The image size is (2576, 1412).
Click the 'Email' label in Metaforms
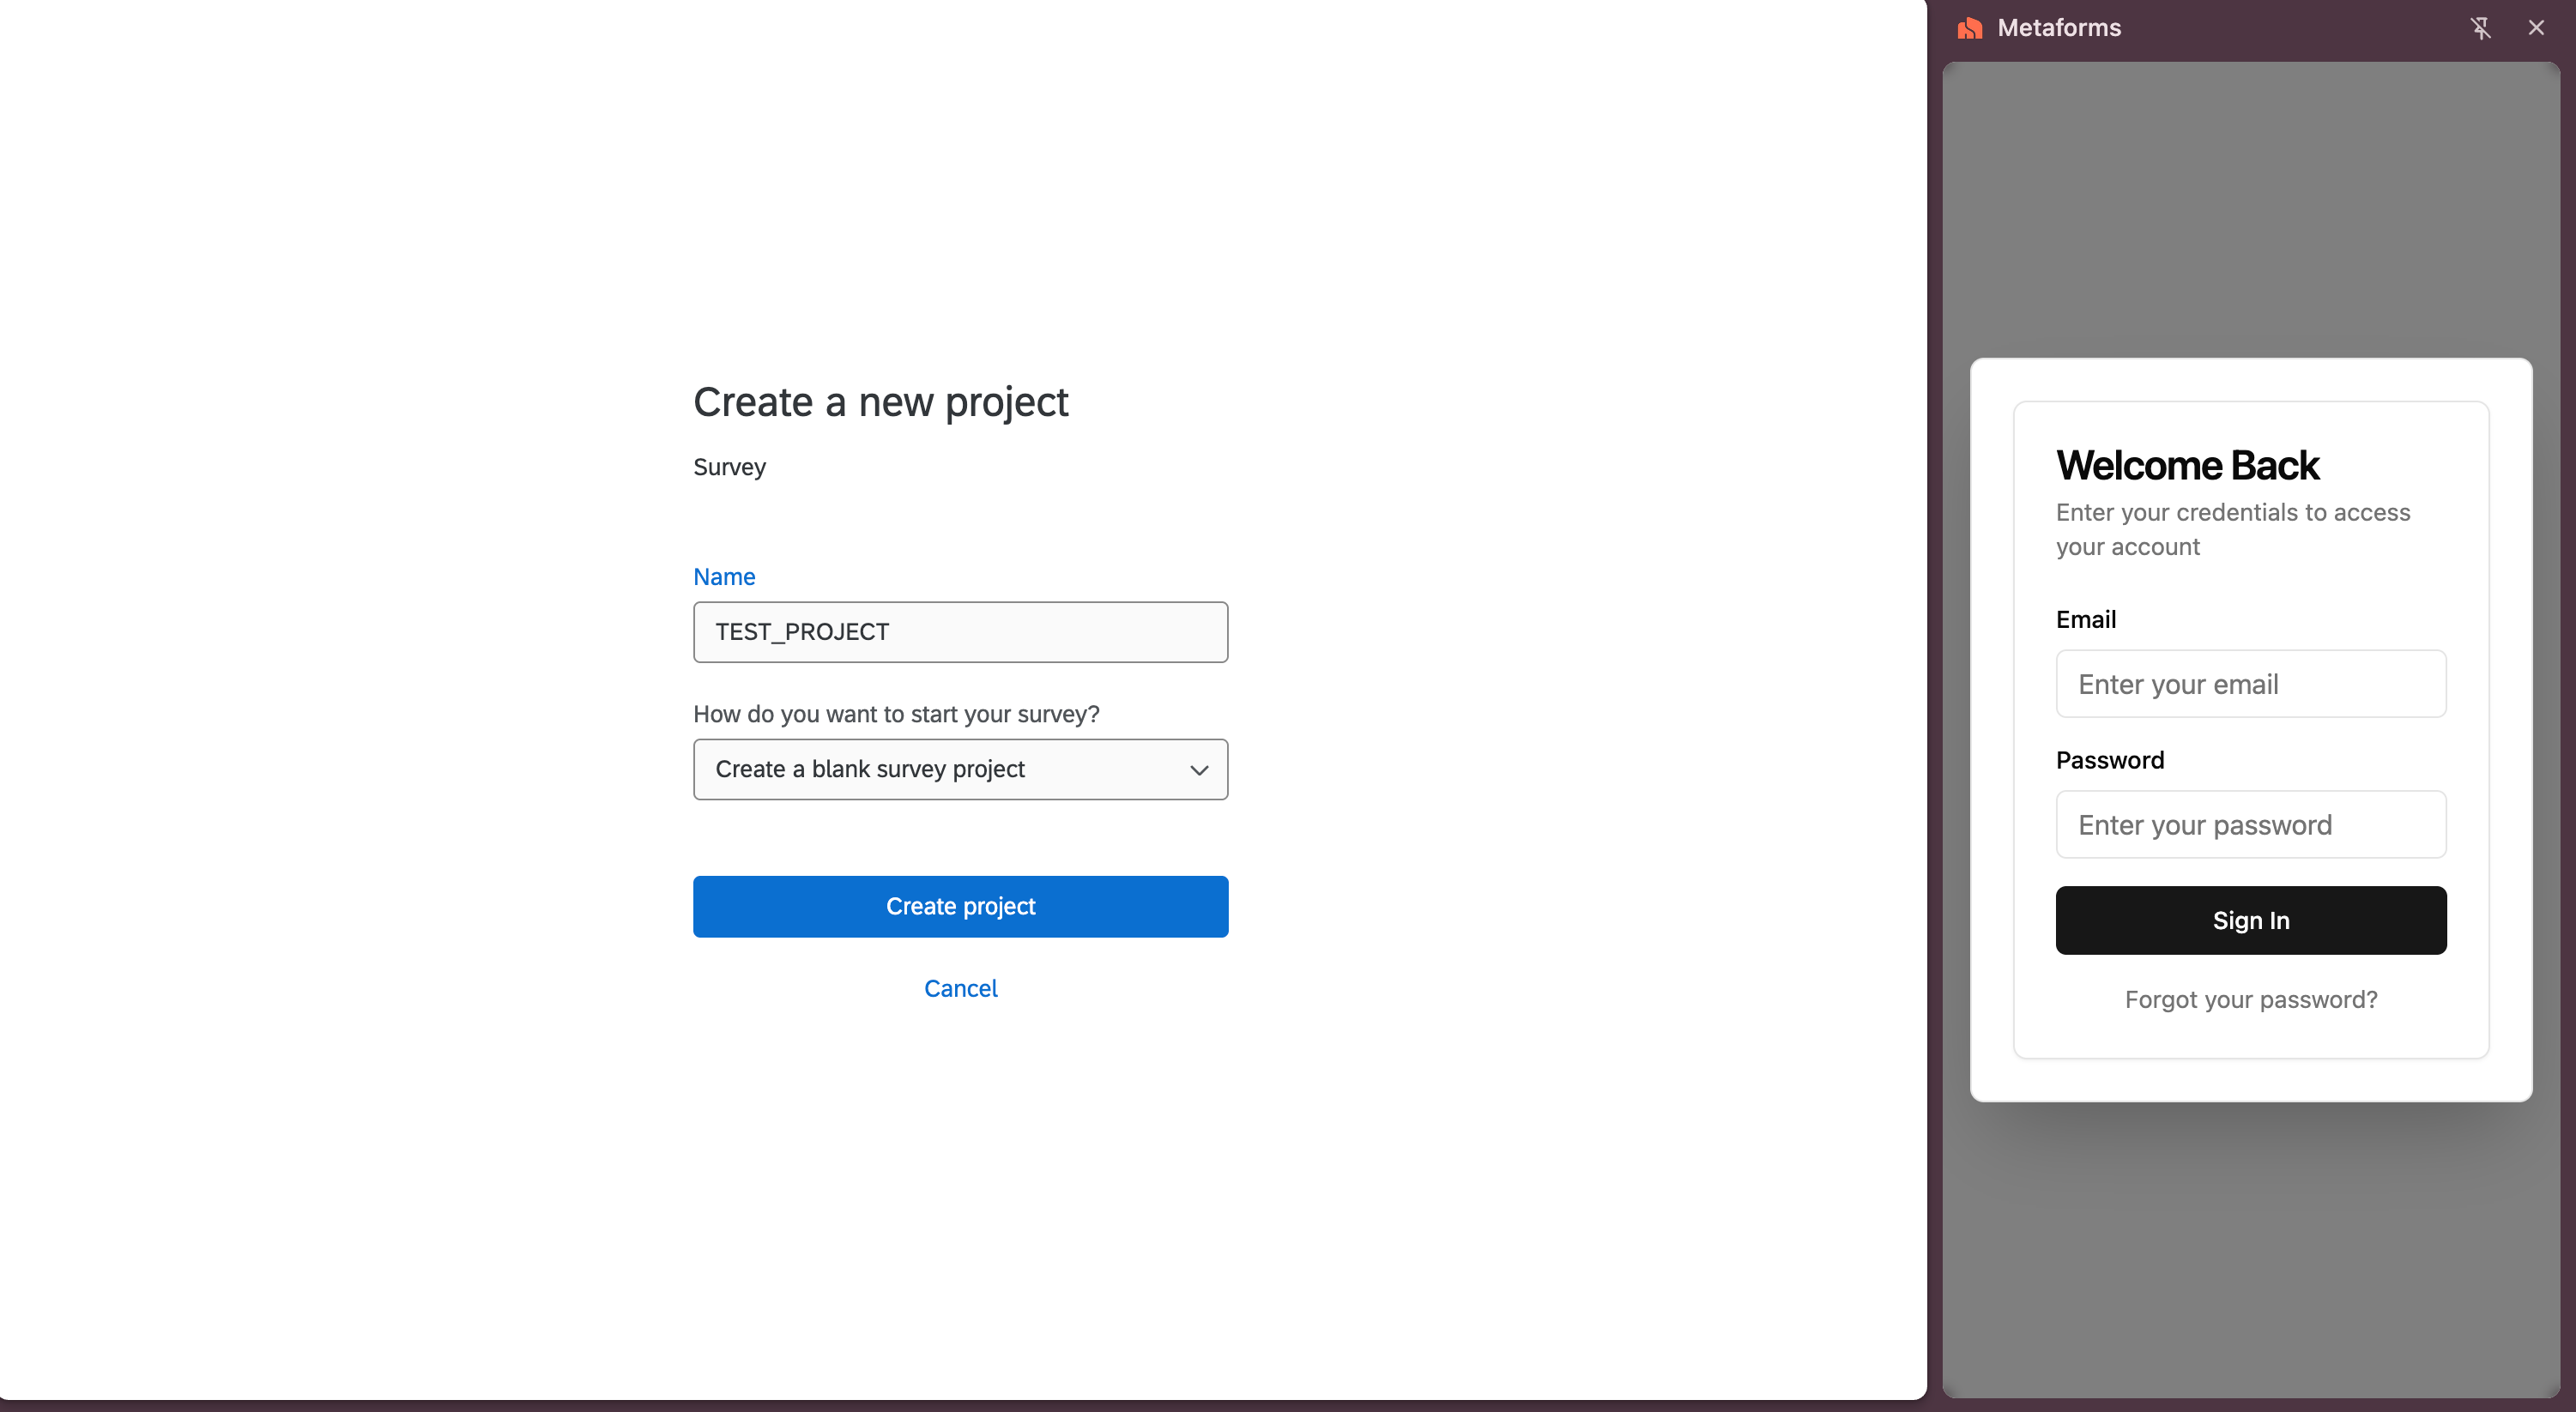(2086, 619)
